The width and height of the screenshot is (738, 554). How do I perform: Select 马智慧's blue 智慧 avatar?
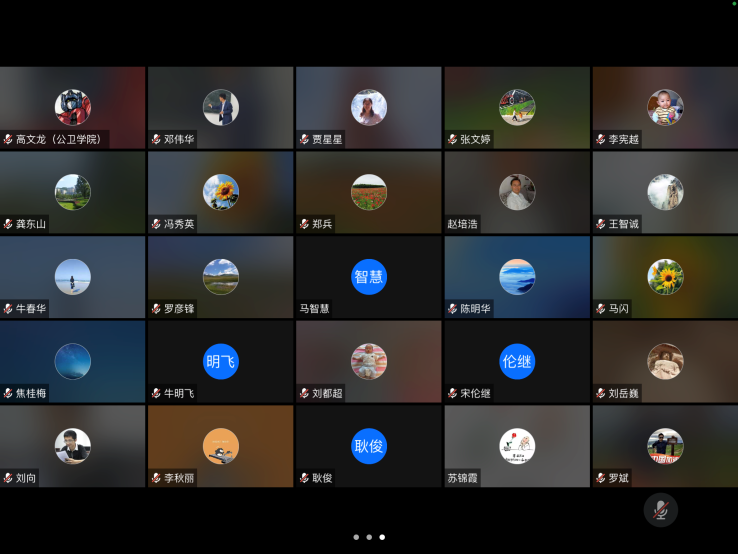coord(369,277)
